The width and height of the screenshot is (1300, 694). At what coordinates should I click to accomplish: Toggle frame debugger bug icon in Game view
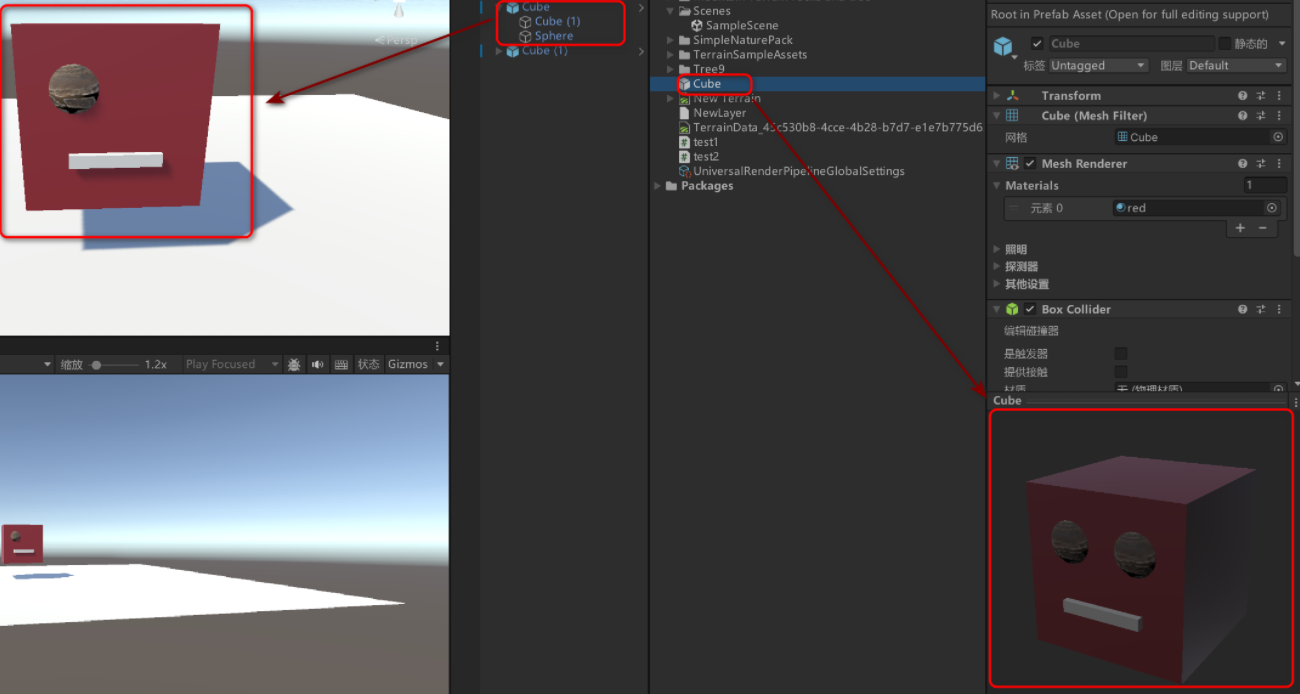point(294,364)
